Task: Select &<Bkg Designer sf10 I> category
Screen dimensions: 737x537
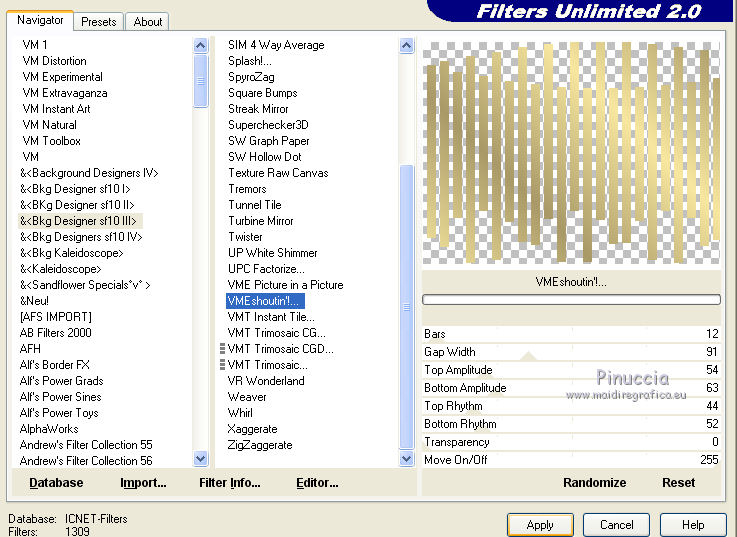Action: coord(75,189)
